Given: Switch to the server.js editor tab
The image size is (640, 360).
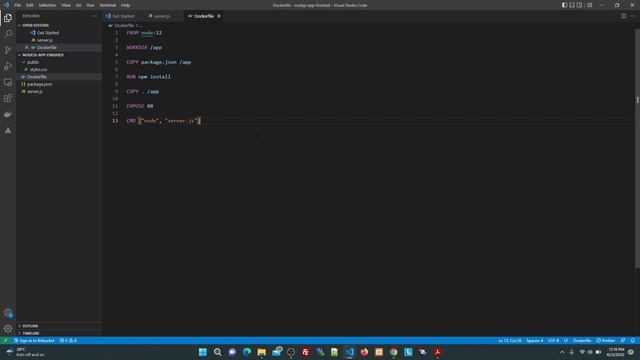Looking at the screenshot, I should click(163, 16).
